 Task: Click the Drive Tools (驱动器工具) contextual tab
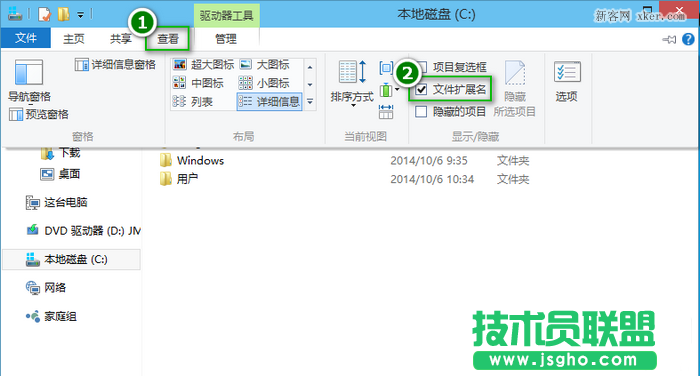(x=226, y=16)
